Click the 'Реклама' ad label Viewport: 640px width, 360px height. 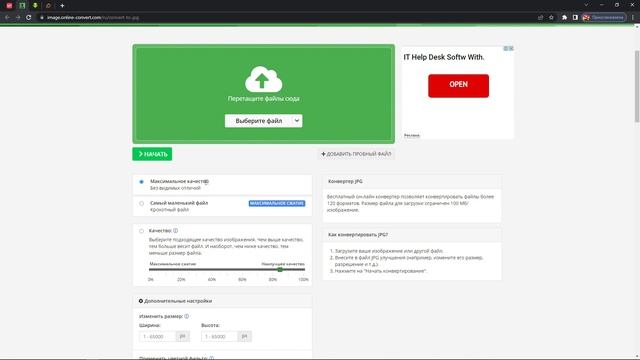coord(411,136)
